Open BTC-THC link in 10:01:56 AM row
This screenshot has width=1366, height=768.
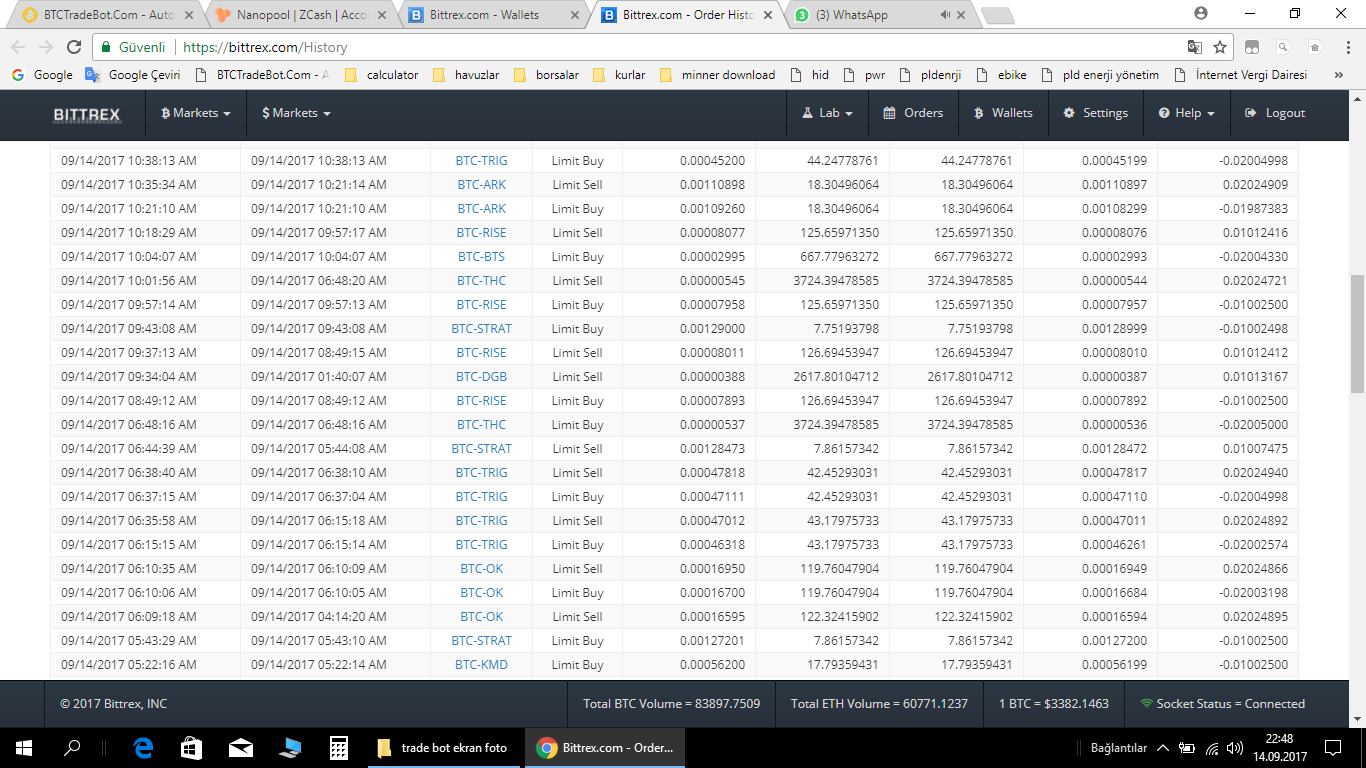point(481,281)
